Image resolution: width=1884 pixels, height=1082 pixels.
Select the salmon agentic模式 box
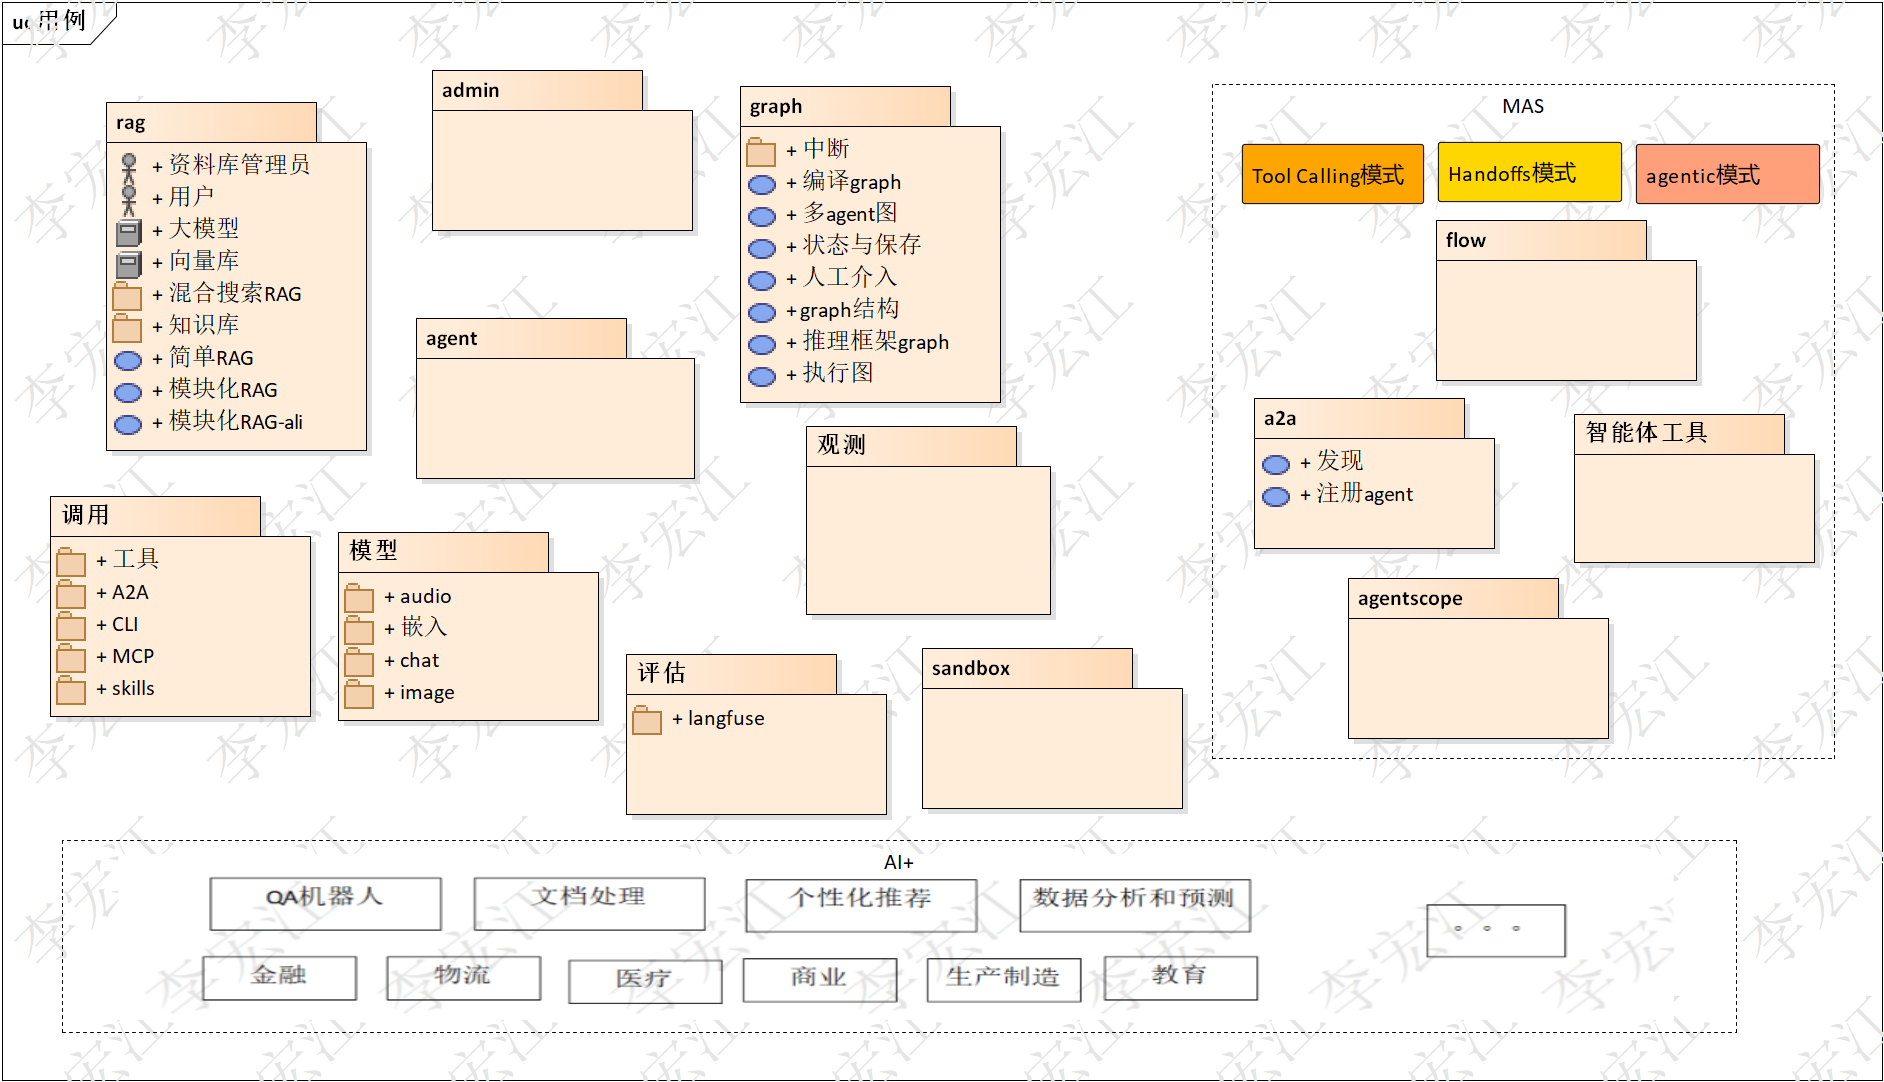click(1727, 174)
